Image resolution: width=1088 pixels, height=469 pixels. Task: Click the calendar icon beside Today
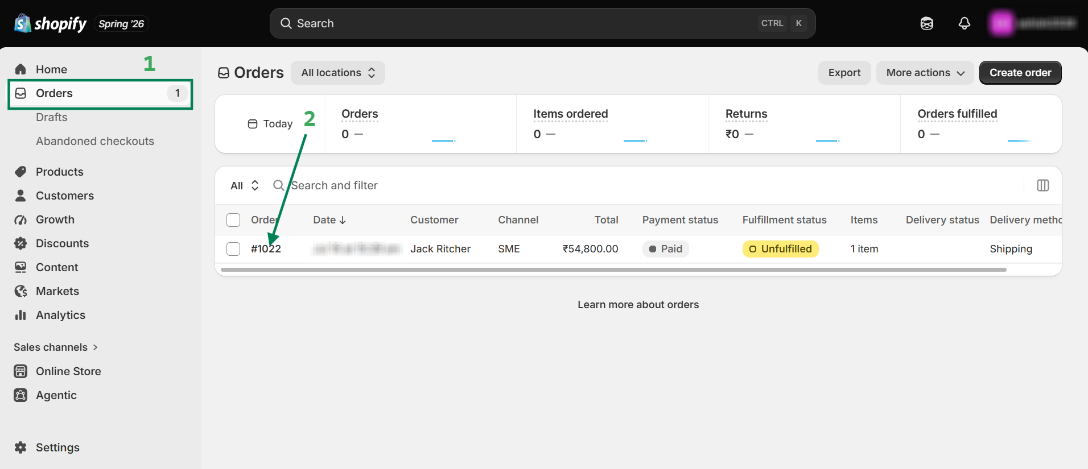click(x=253, y=124)
